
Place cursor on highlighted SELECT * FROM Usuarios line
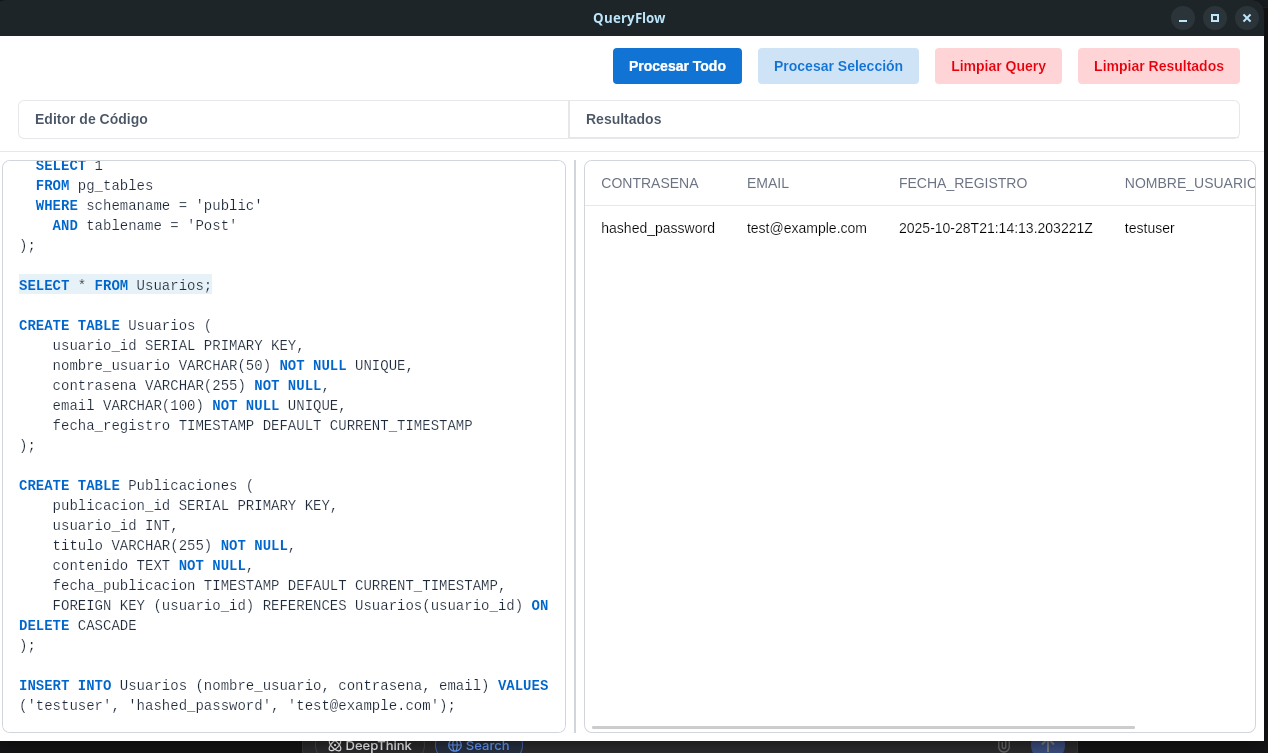click(x=116, y=286)
